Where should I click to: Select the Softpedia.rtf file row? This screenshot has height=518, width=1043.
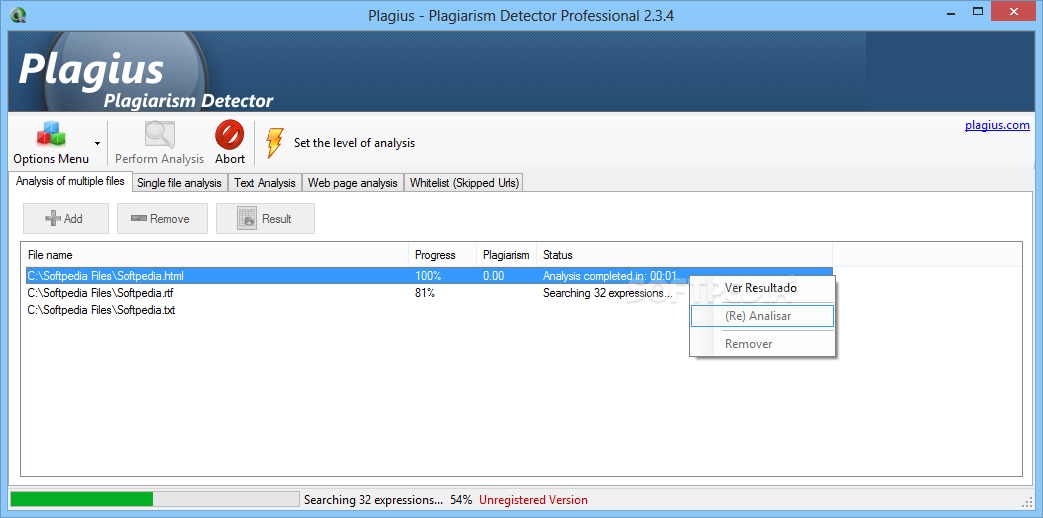click(x=429, y=293)
